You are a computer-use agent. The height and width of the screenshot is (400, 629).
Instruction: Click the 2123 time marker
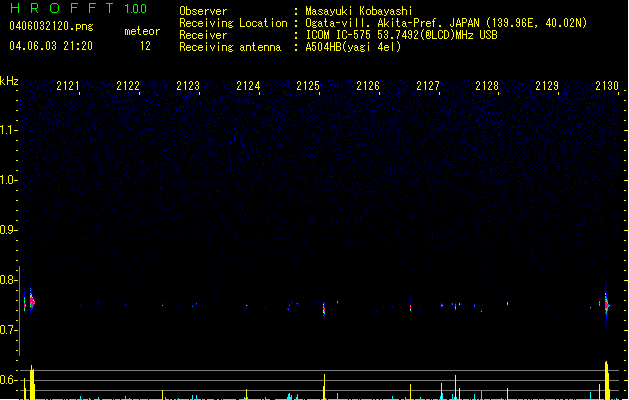188,86
